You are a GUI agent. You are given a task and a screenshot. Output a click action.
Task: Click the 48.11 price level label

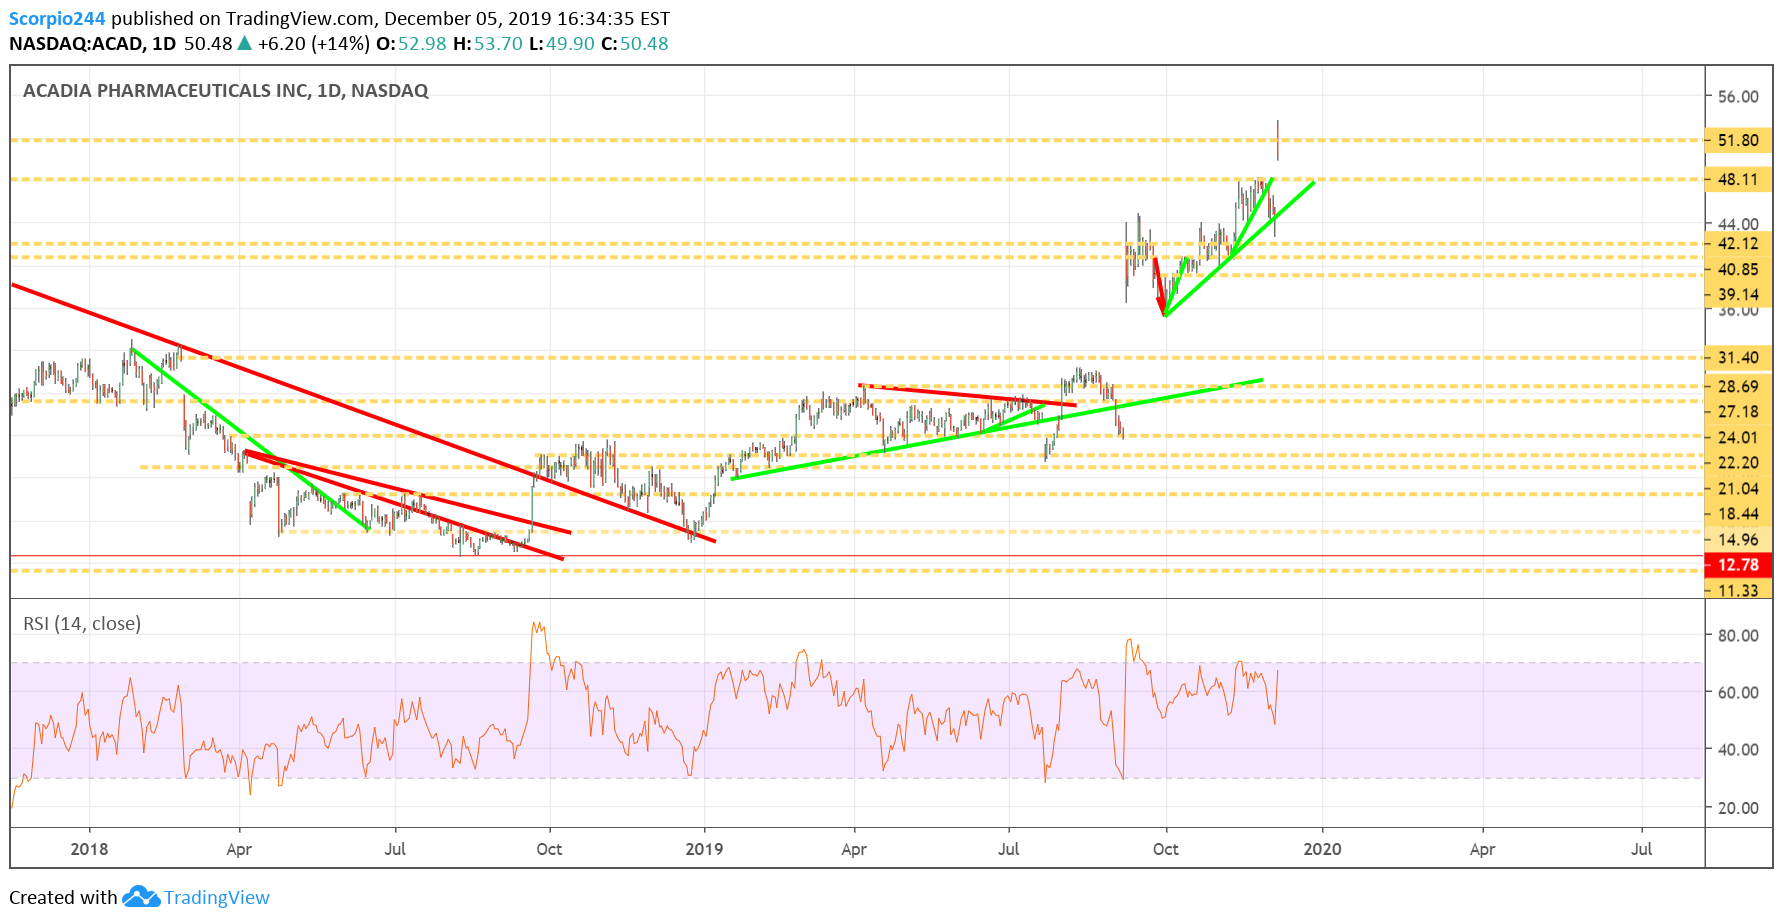click(1738, 179)
